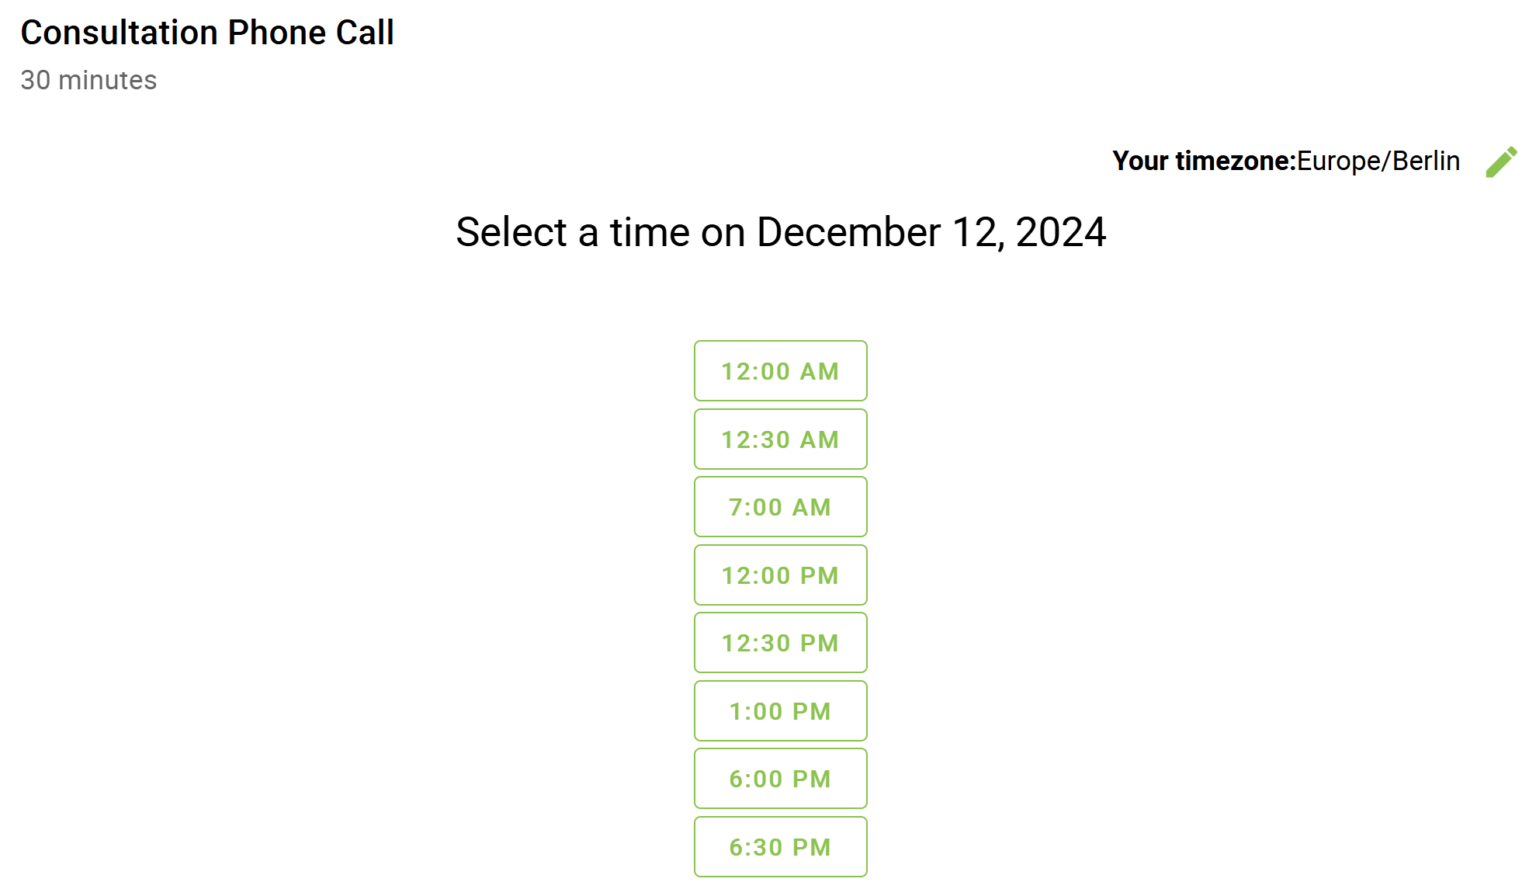Screen dimensions: 1536x889
Task: Select the only morning slot after midnight hour
Action: (780, 507)
